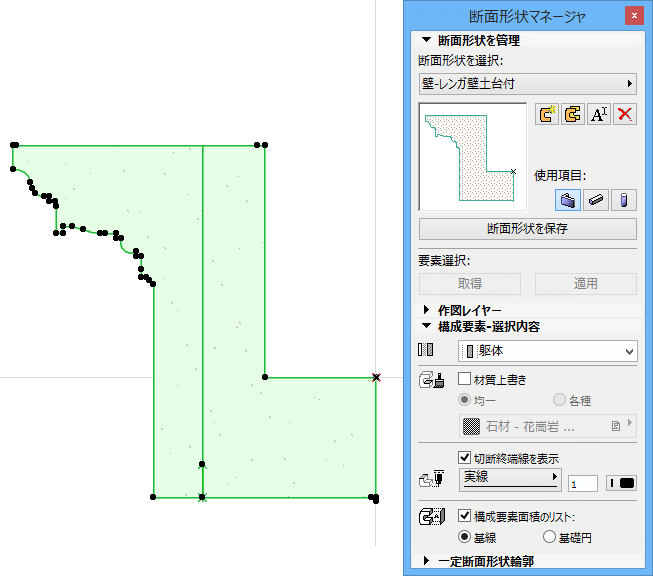Screen dimensions: 653x576
Task: Toggle beam usage icon
Action: click(x=596, y=200)
